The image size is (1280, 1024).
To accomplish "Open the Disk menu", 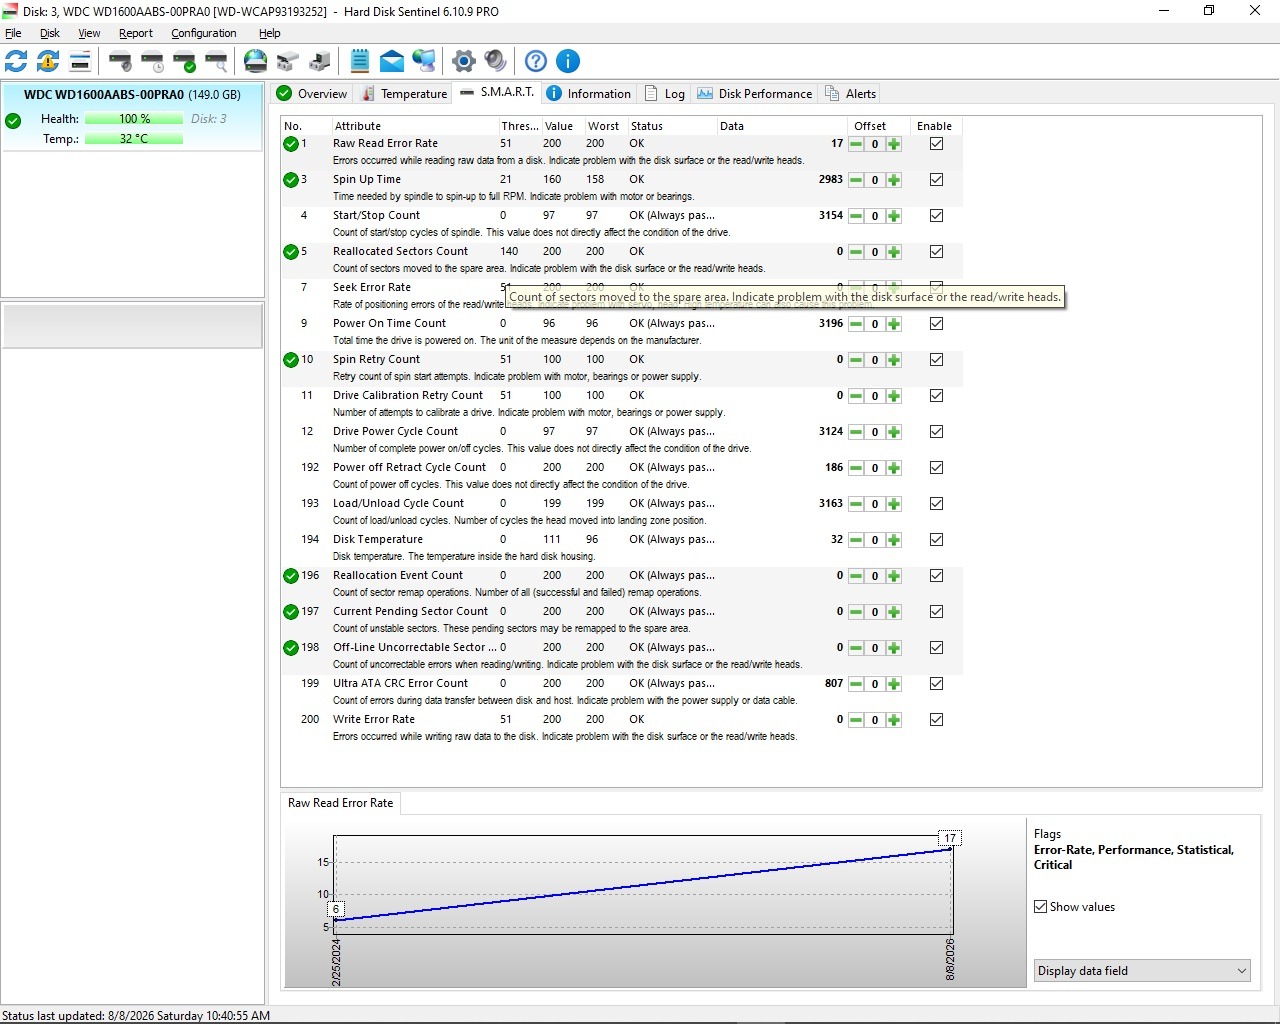I will (x=50, y=33).
